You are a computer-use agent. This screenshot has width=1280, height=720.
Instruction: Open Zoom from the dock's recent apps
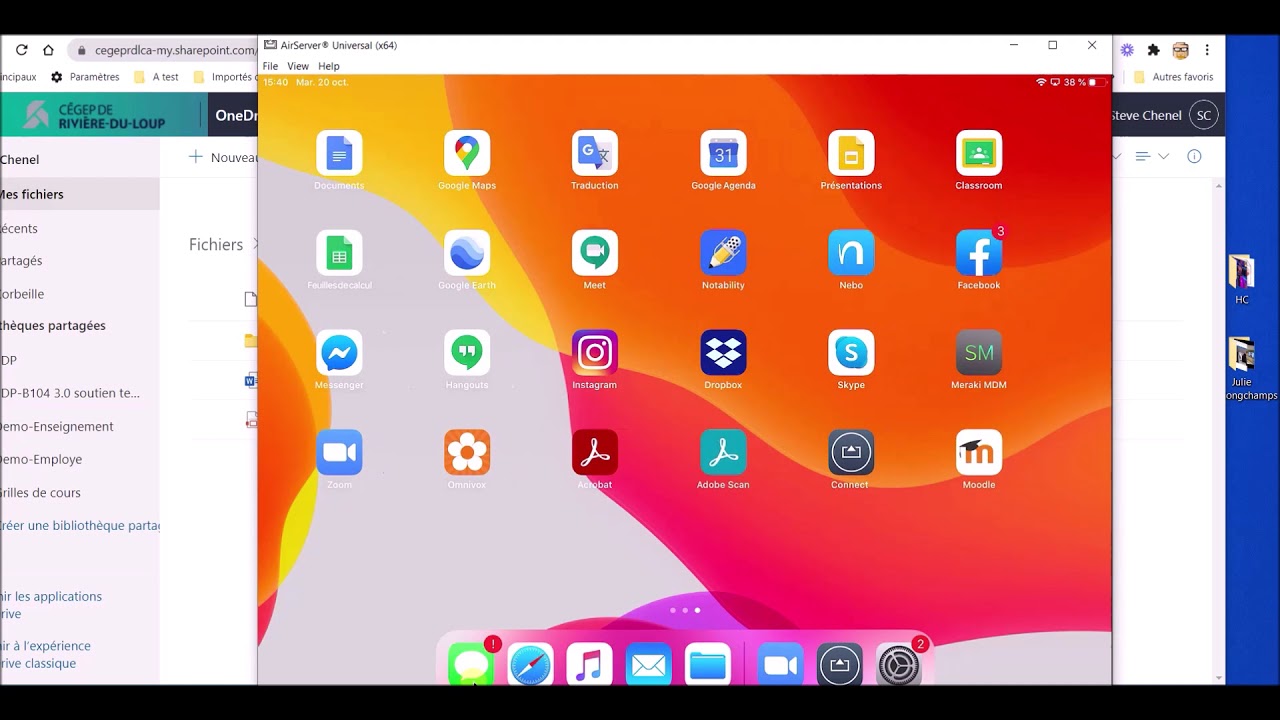click(780, 665)
